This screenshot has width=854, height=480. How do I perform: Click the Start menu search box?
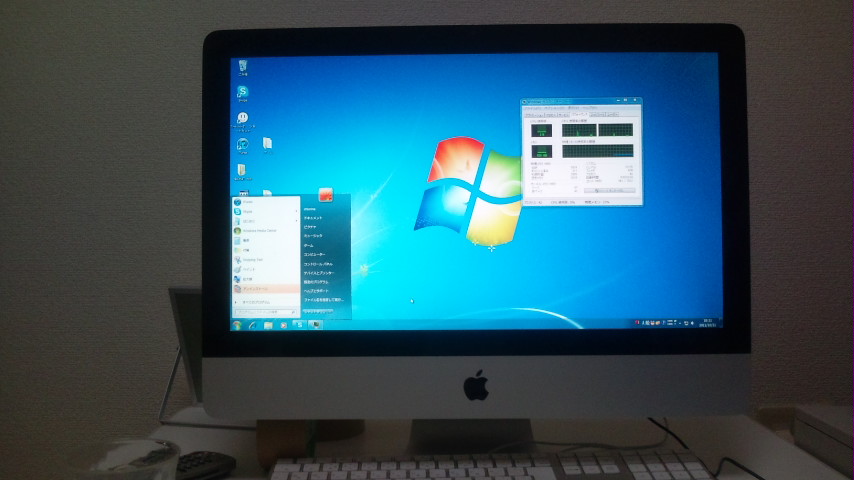point(265,312)
